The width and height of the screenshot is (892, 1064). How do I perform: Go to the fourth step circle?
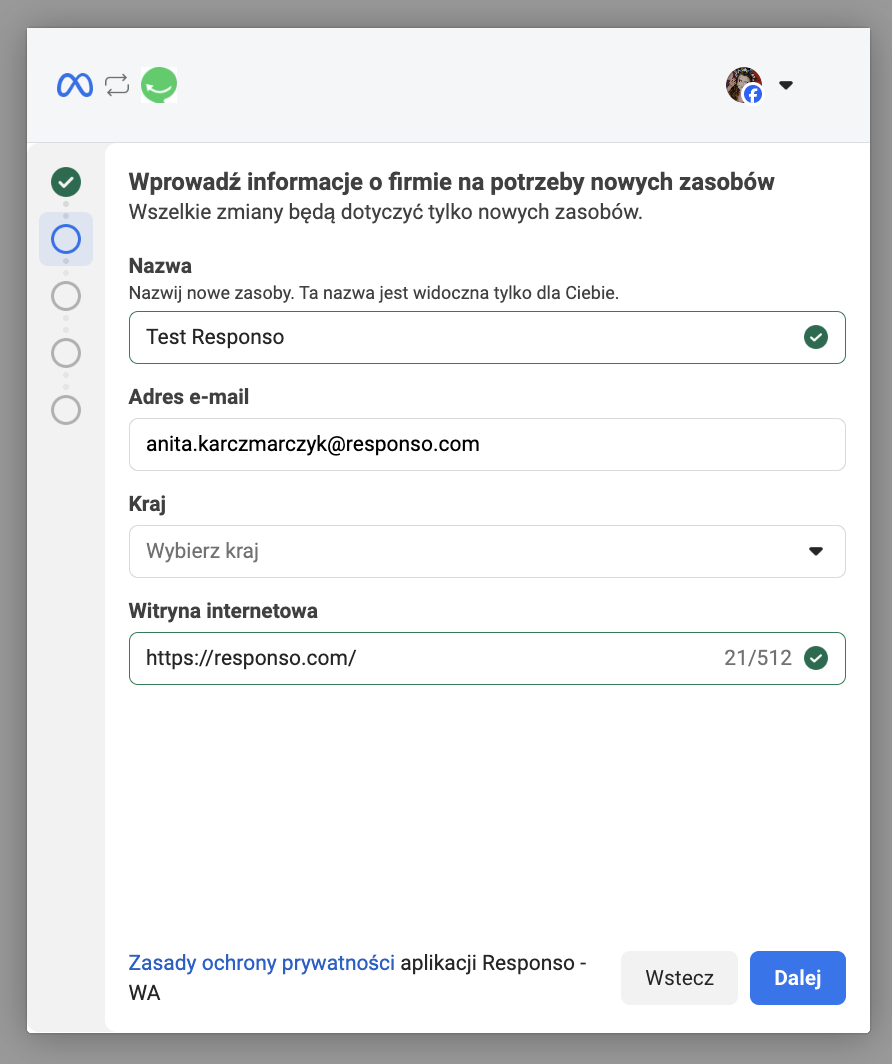click(x=66, y=353)
